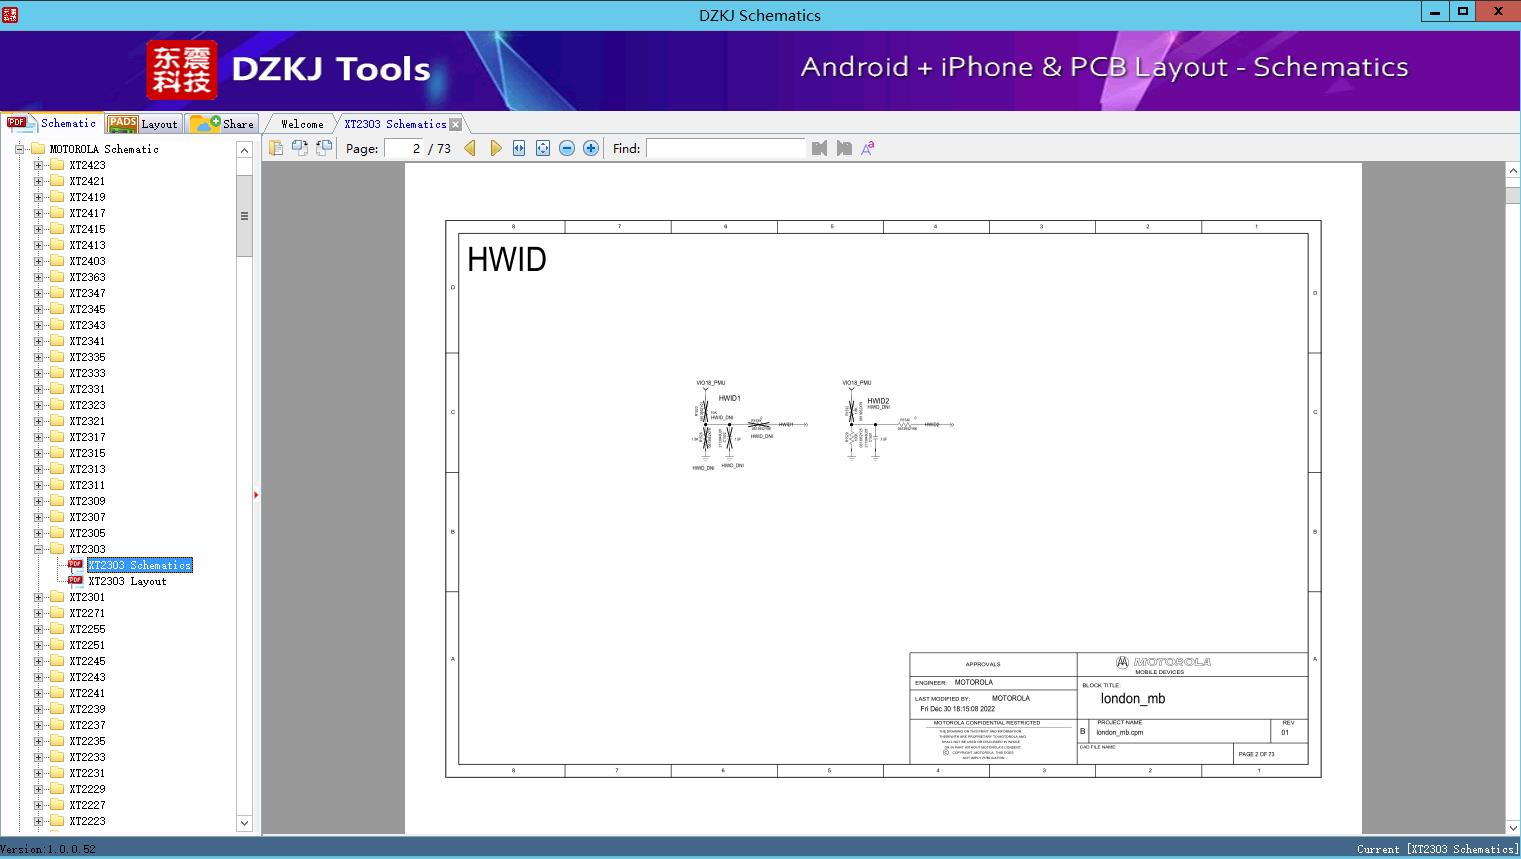Screen dimensions: 1521x859
Task: Select the XT2229 tree folder
Action: coord(87,789)
